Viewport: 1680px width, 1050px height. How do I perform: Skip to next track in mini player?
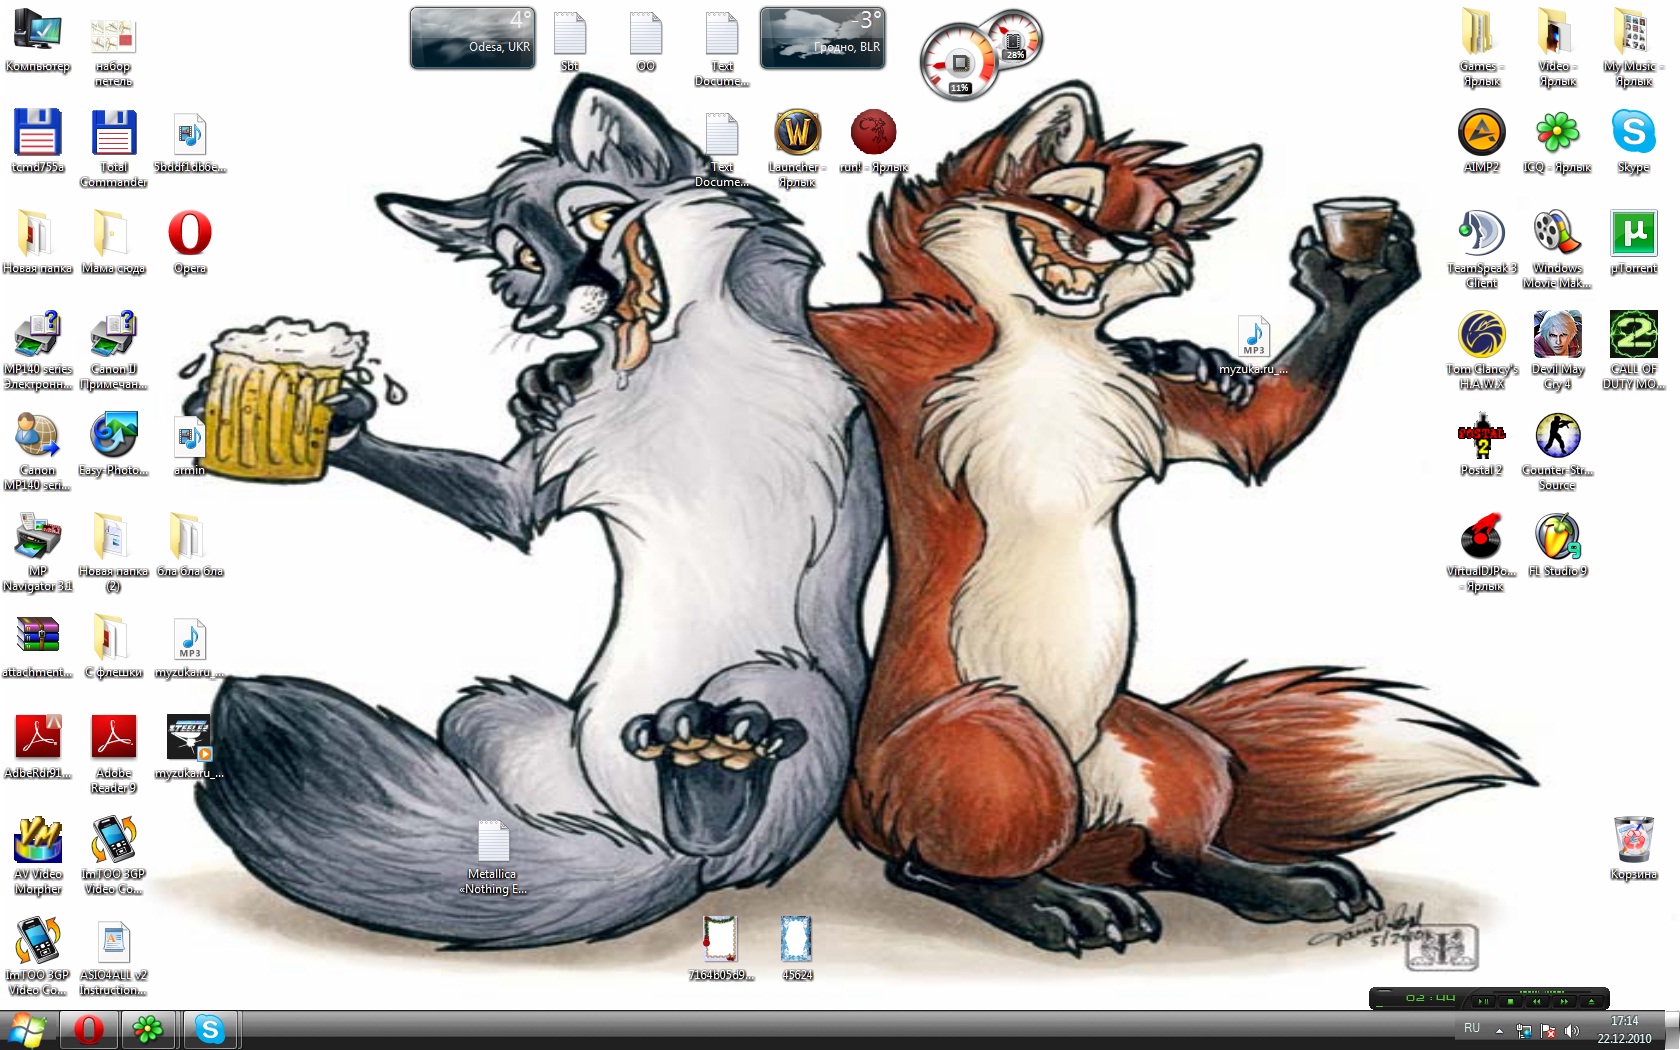1564,1001
